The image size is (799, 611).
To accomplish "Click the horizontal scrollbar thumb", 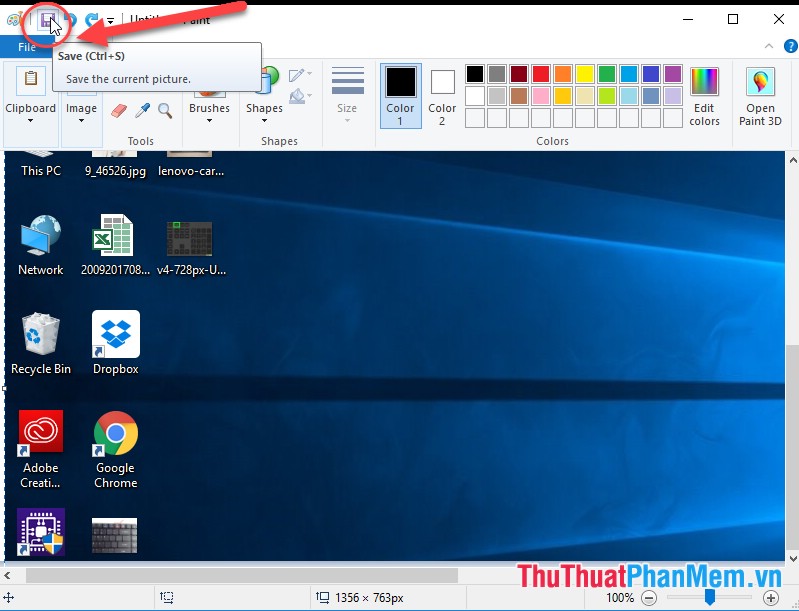I will click(242, 576).
